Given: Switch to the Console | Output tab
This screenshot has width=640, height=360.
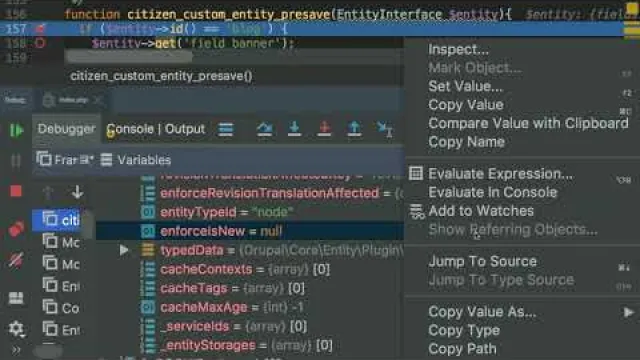Looking at the screenshot, I should coord(156,129).
